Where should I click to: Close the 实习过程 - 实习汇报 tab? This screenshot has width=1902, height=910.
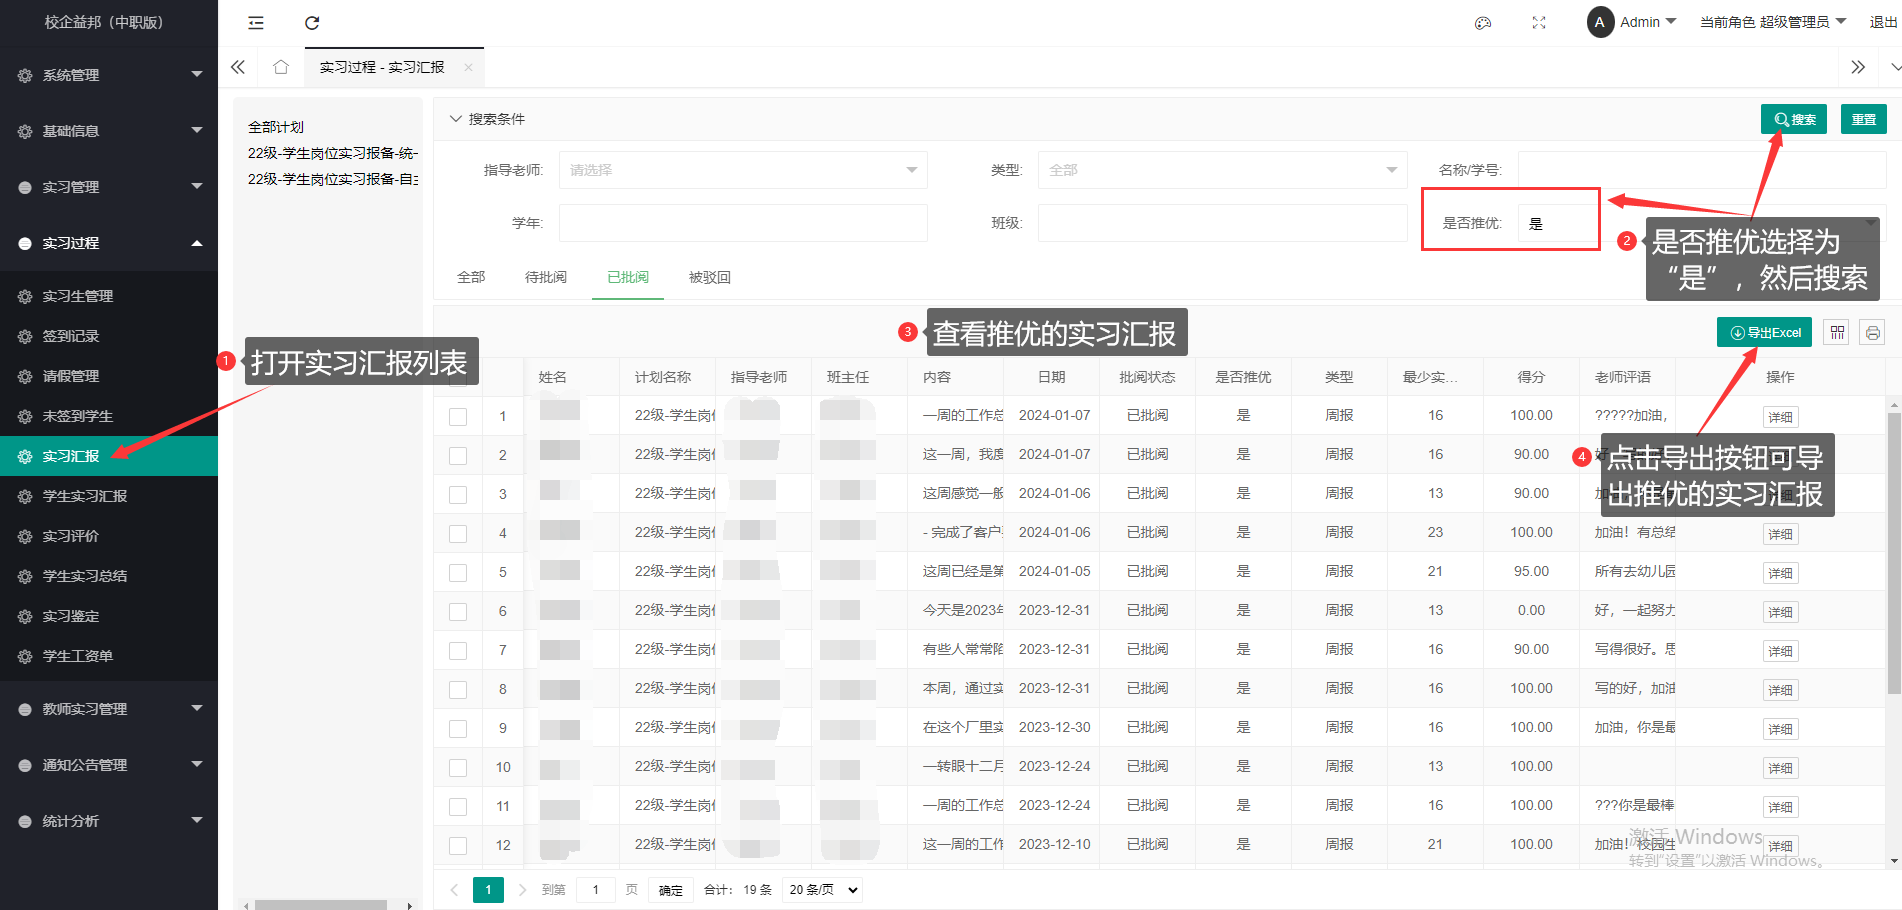click(468, 68)
